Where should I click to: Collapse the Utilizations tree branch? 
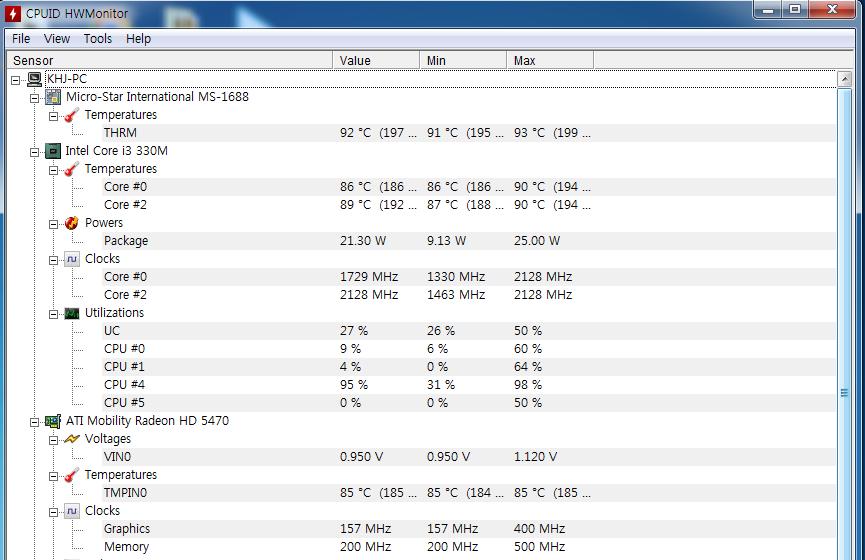click(54, 313)
